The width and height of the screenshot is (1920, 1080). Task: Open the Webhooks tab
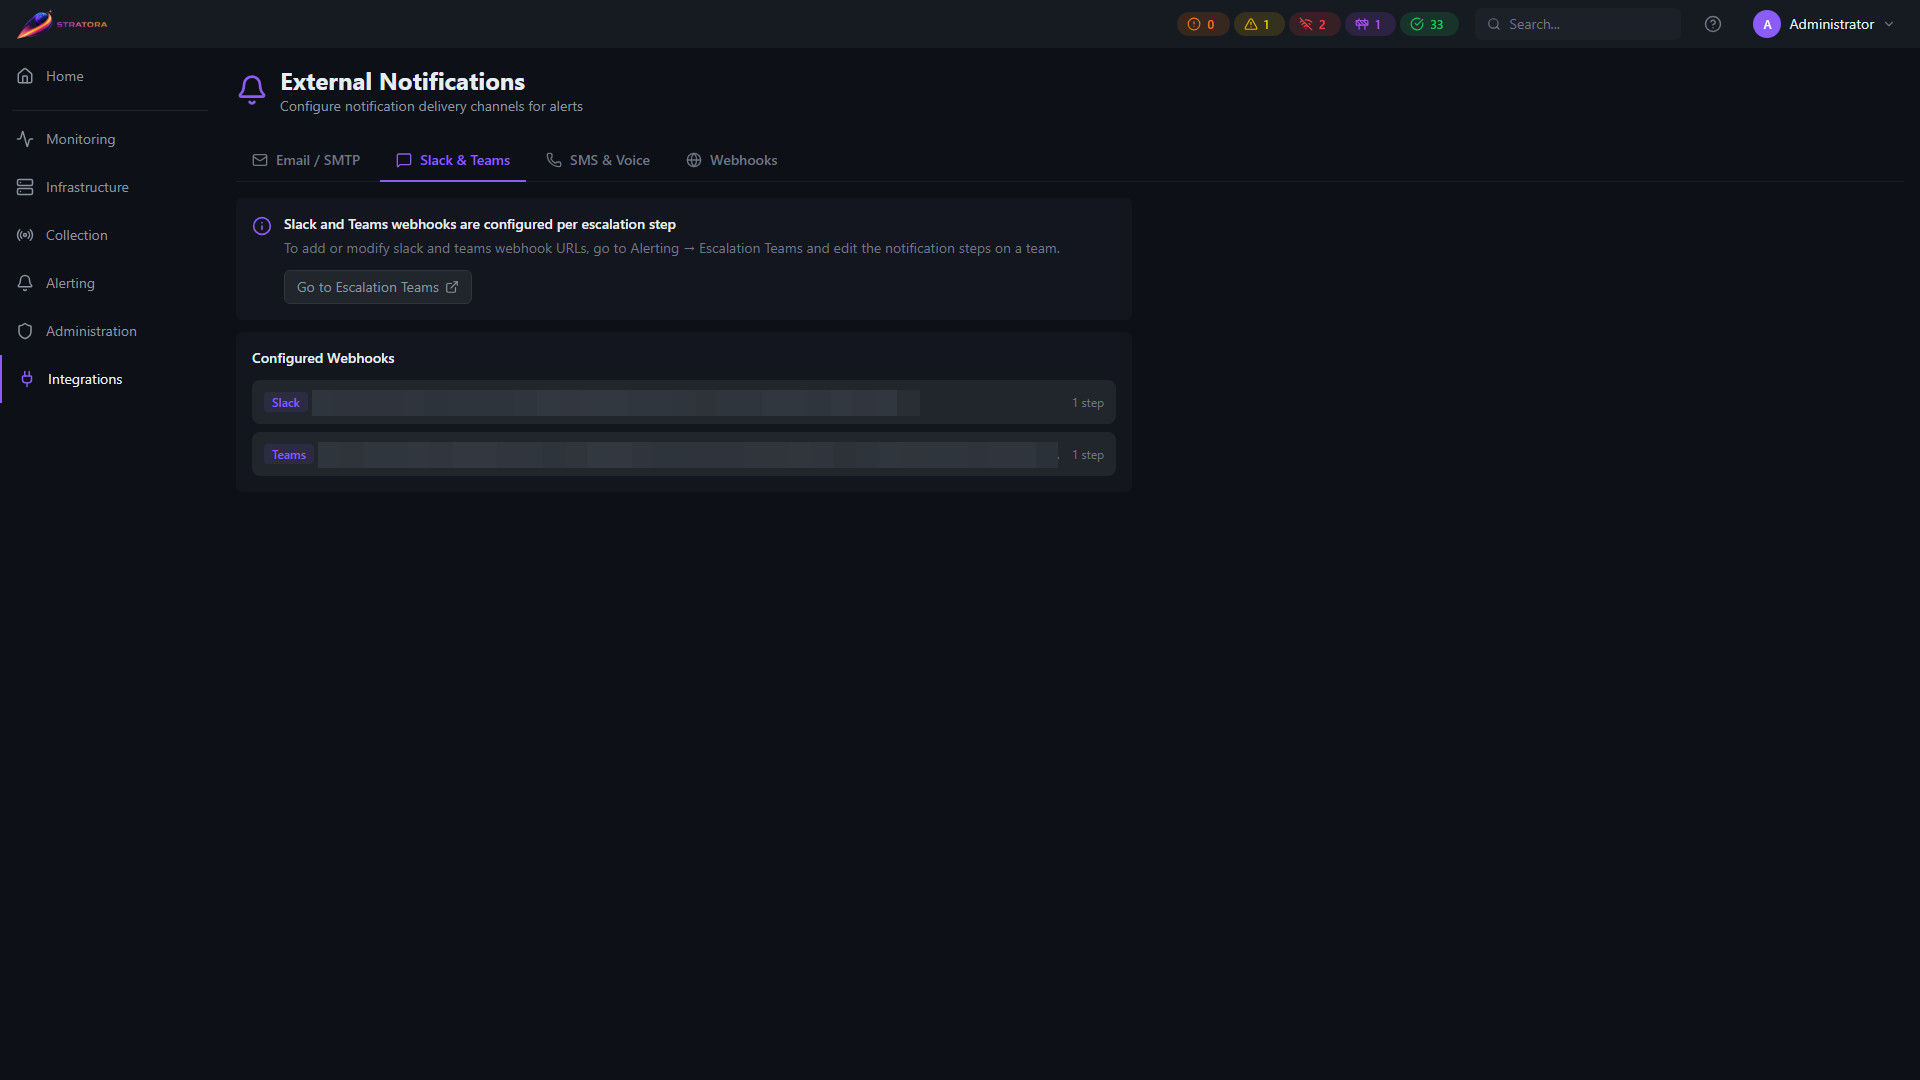732,160
